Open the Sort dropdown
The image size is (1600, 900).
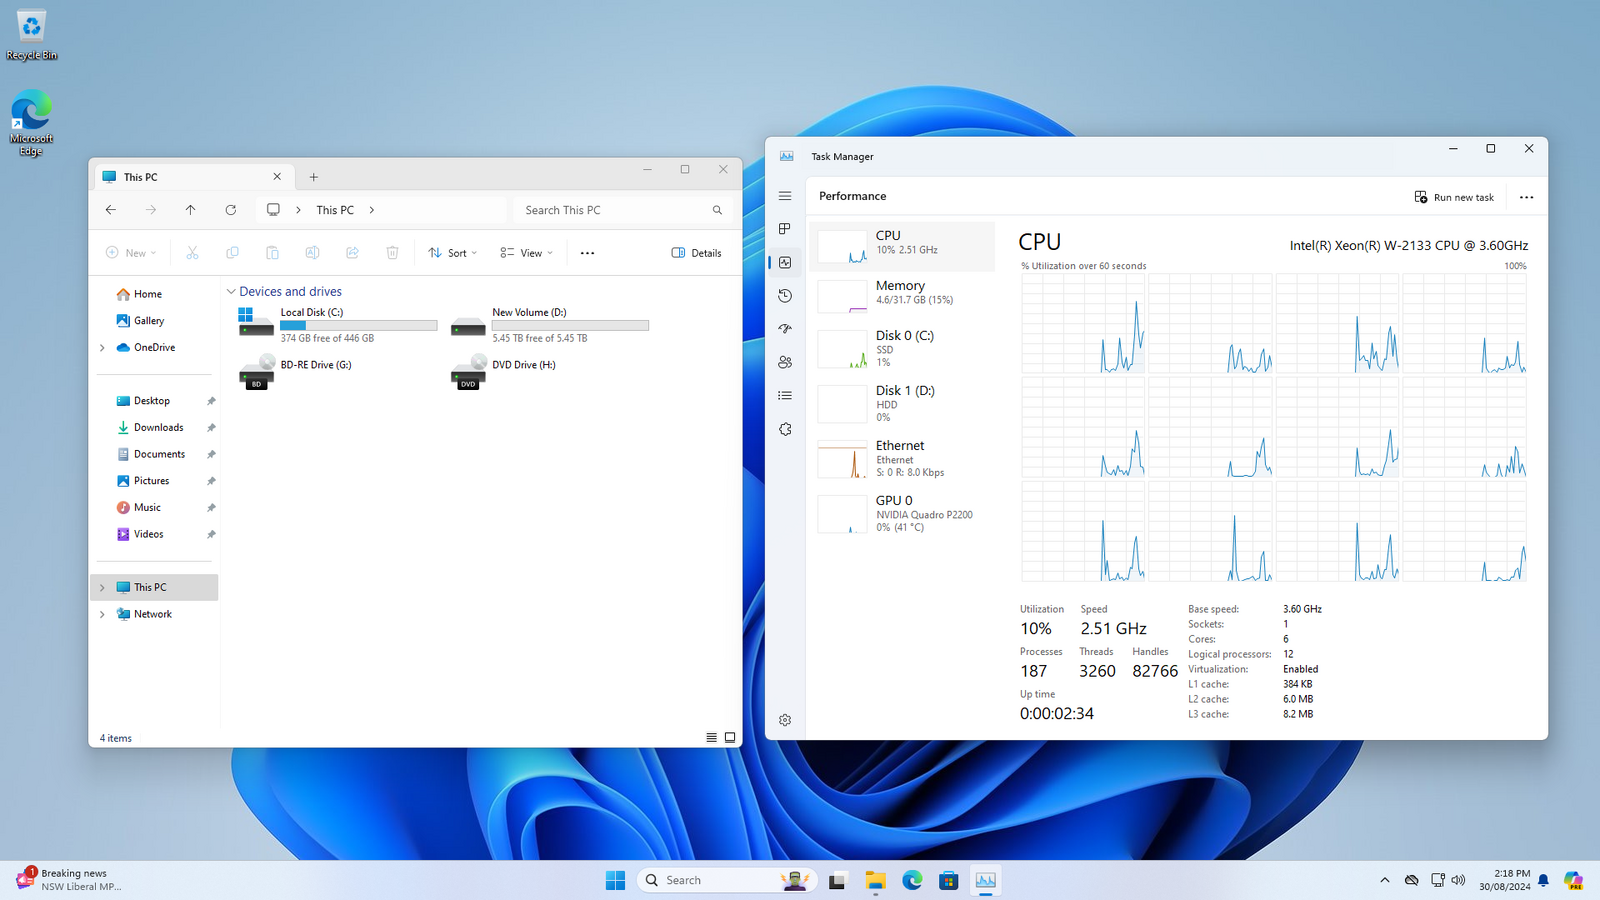point(452,253)
